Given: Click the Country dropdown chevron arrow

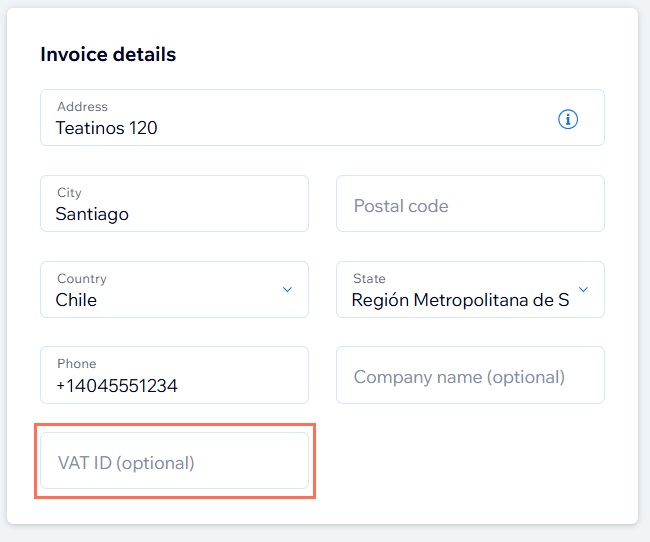Looking at the screenshot, I should 287,290.
